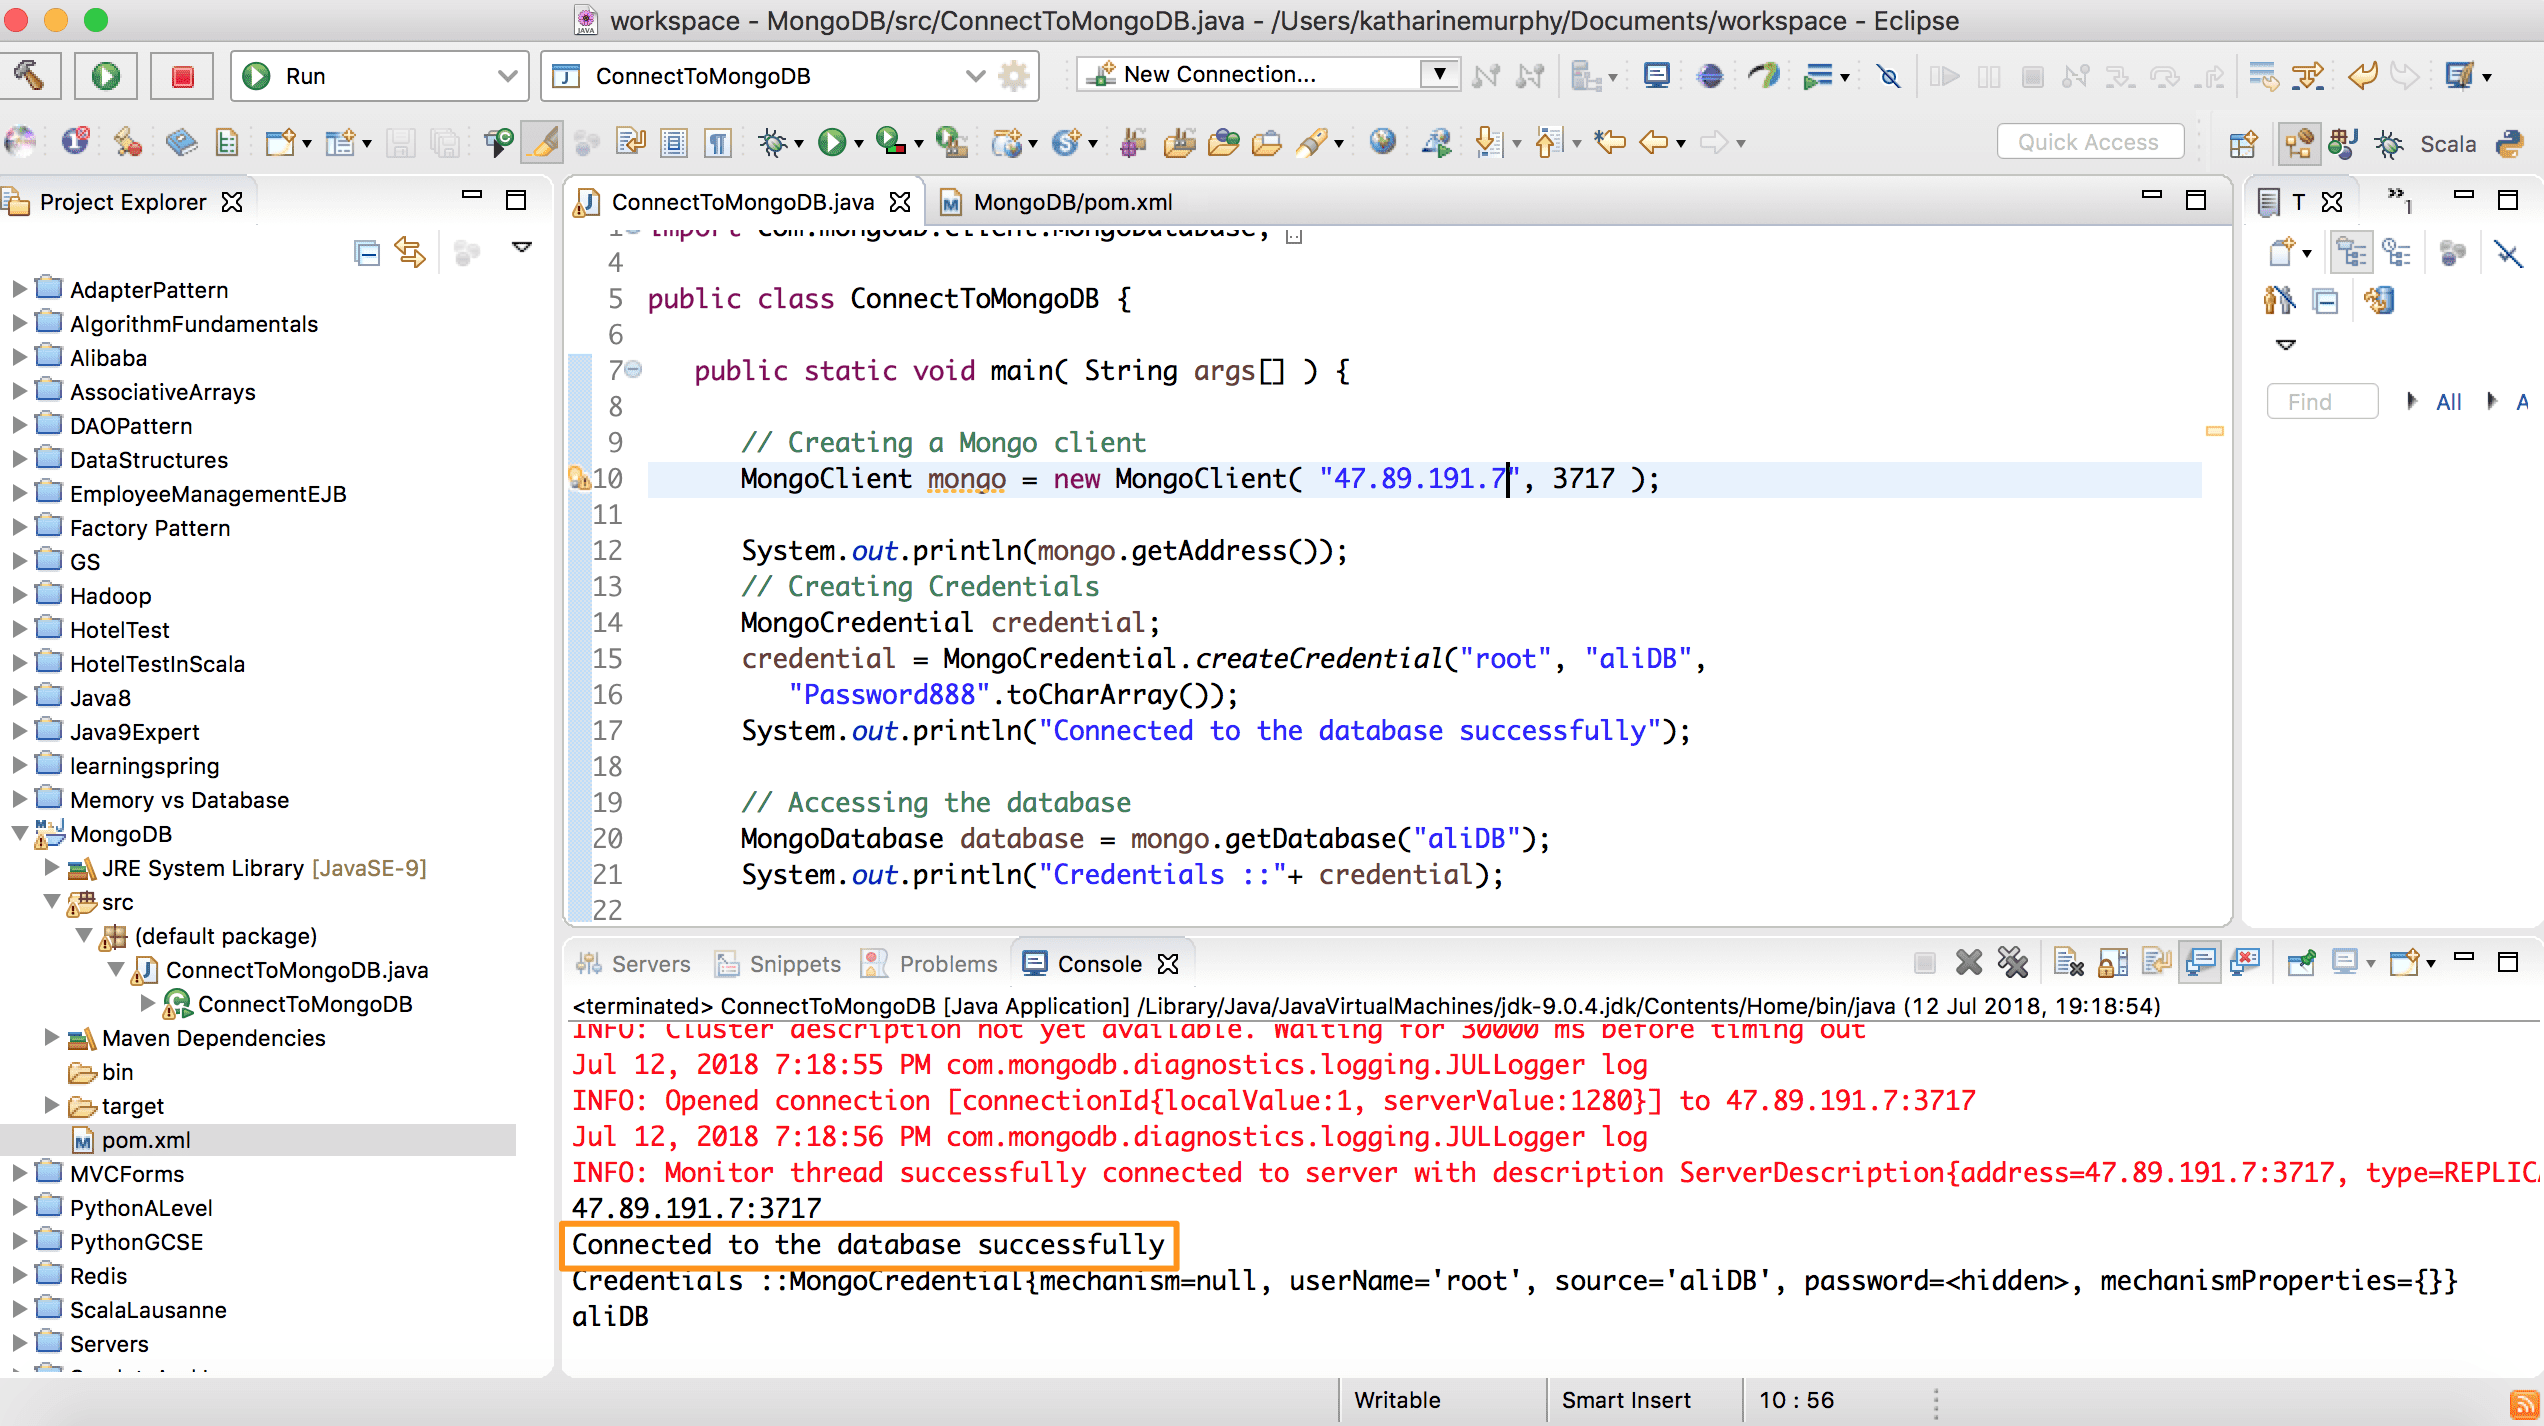
Task: Toggle Link with Editor in Project Explorer
Action: coord(411,253)
